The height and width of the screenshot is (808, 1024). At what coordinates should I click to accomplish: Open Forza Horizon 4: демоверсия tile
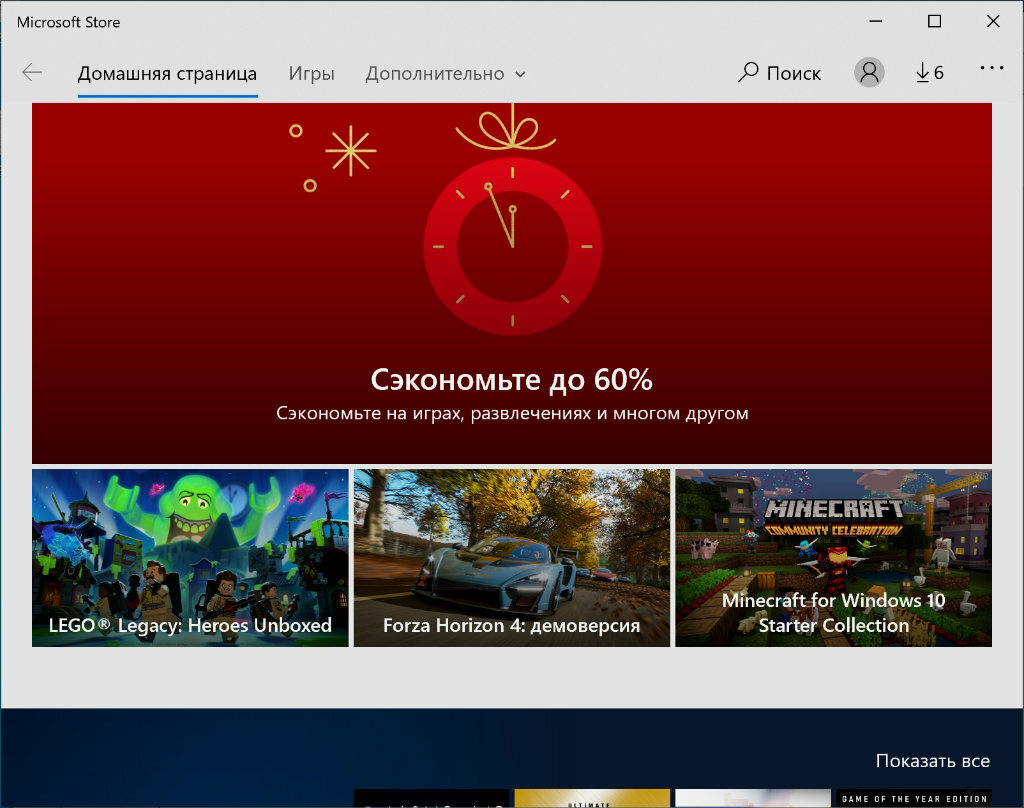click(511, 558)
